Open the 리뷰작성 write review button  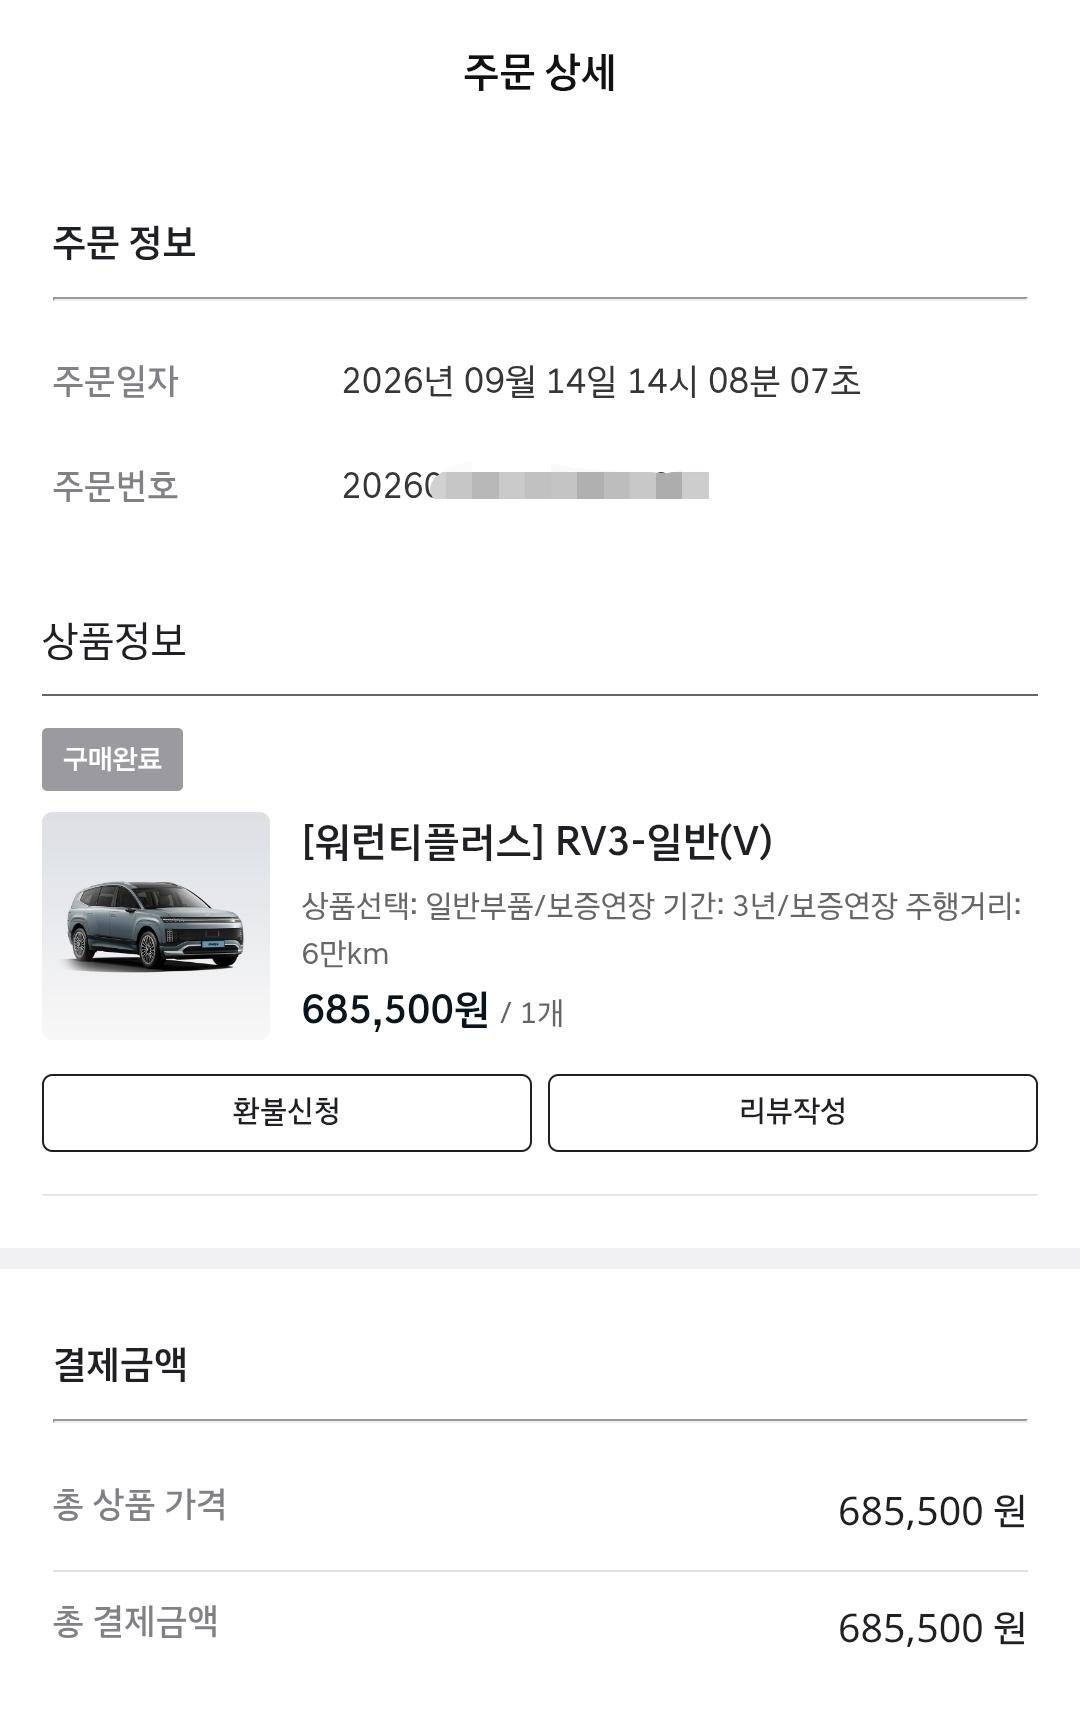click(x=792, y=1112)
